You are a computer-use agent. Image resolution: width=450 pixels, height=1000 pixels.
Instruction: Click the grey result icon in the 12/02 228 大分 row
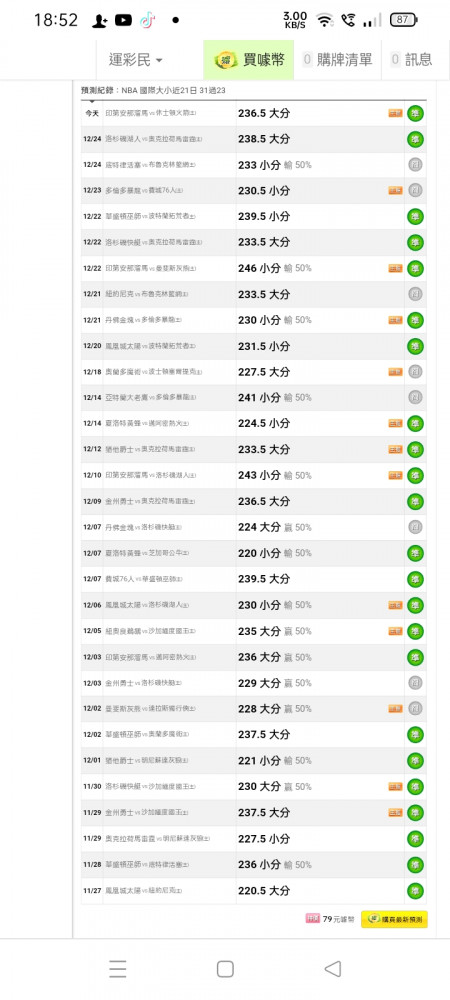click(x=416, y=709)
